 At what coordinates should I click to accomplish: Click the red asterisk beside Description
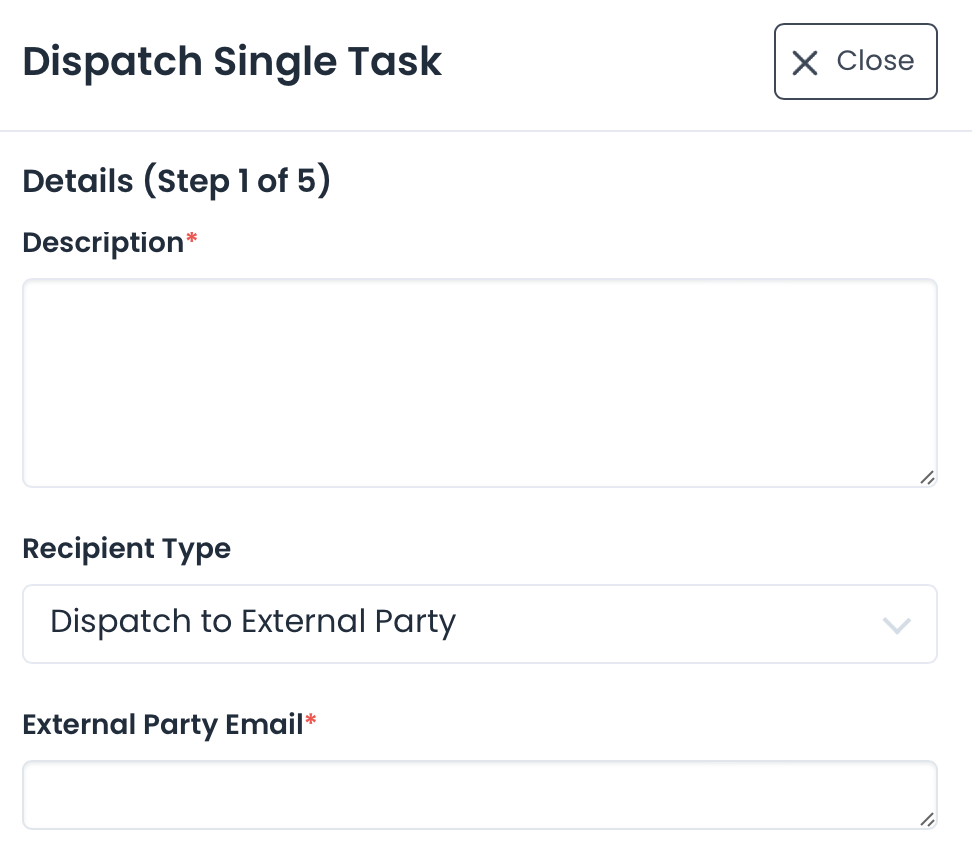(x=192, y=240)
